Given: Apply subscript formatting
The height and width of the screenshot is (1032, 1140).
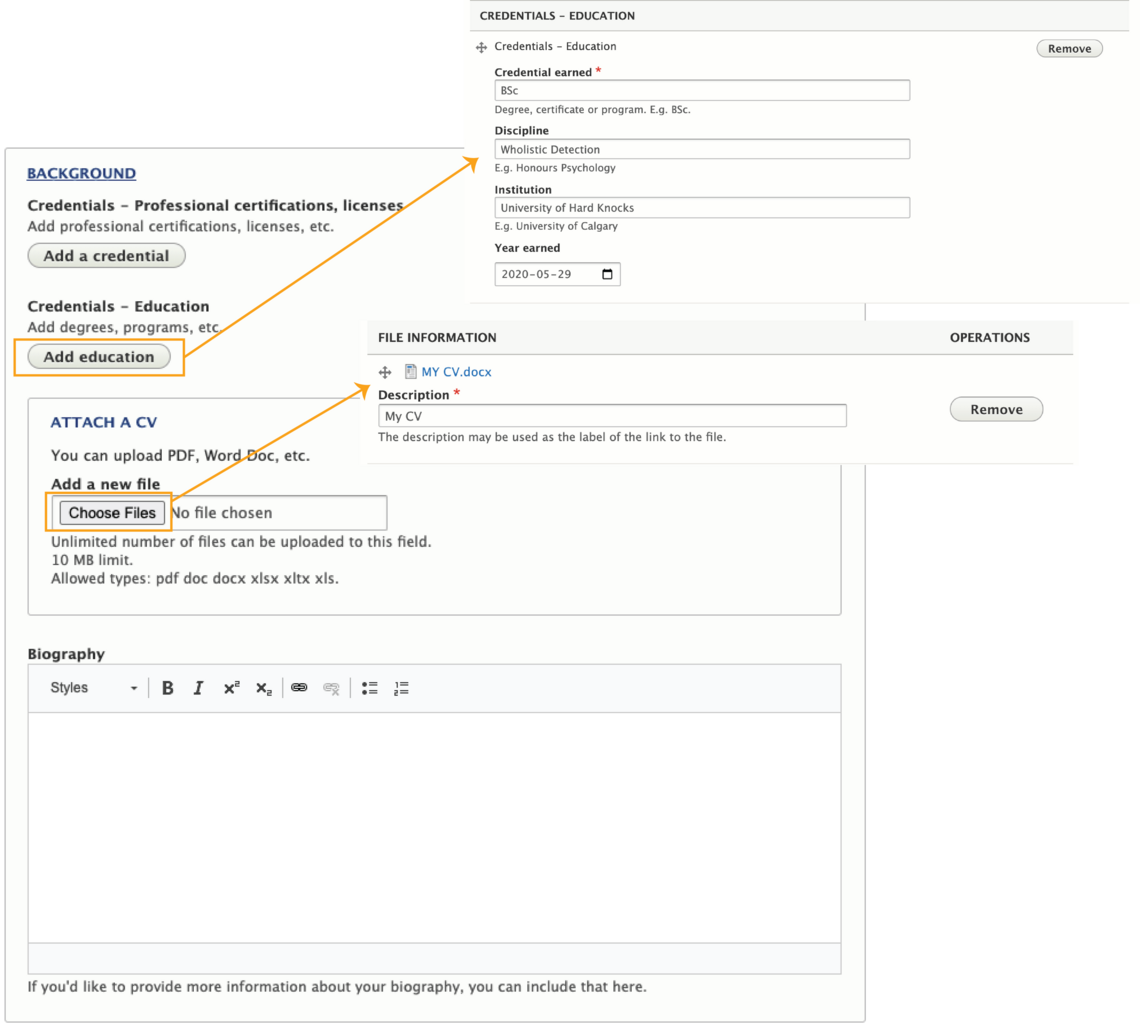Looking at the screenshot, I should [262, 688].
